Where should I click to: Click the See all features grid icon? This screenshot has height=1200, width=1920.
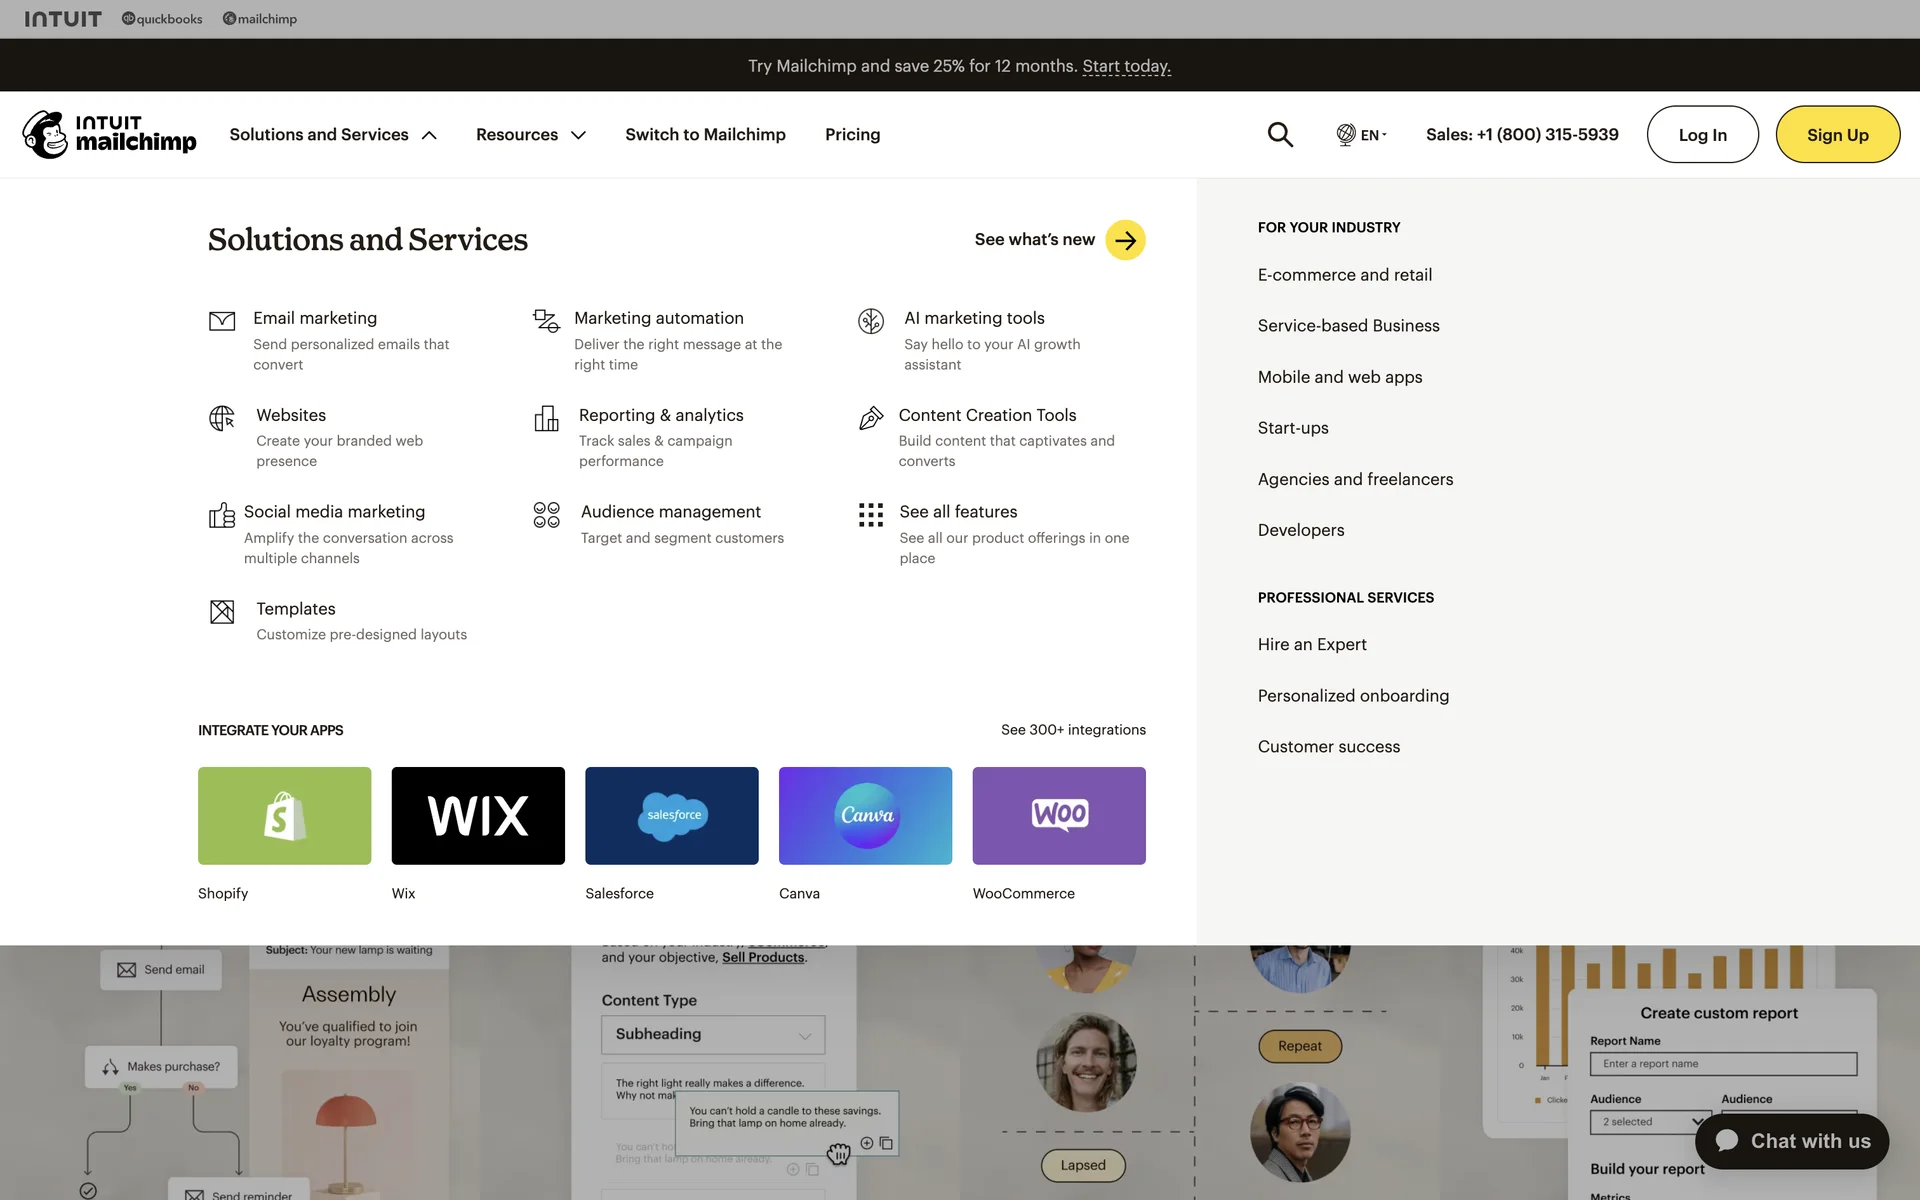tap(871, 515)
